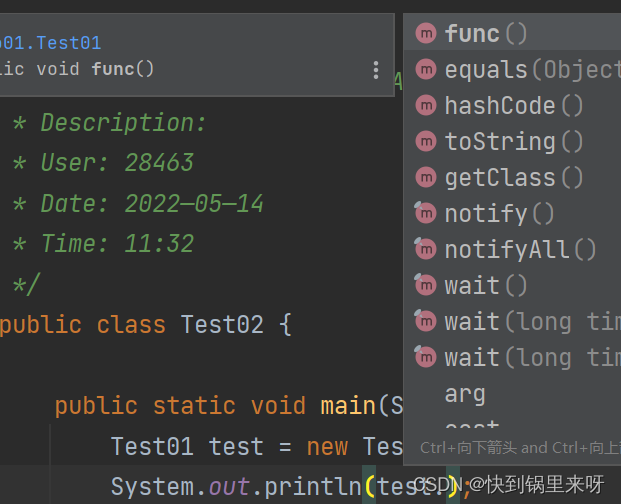
Task: Click the method icon beside getClass()
Action: (x=426, y=177)
